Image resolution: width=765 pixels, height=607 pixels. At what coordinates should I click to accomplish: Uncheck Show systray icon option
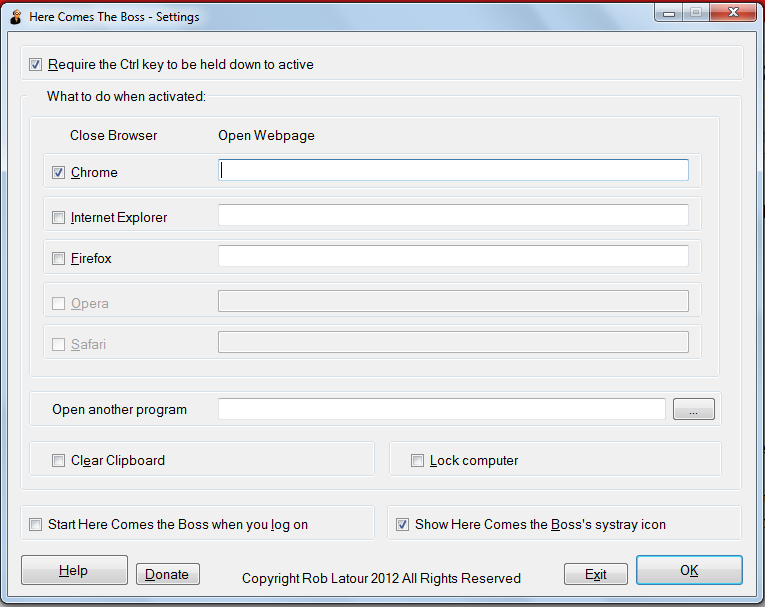pyautogui.click(x=403, y=525)
